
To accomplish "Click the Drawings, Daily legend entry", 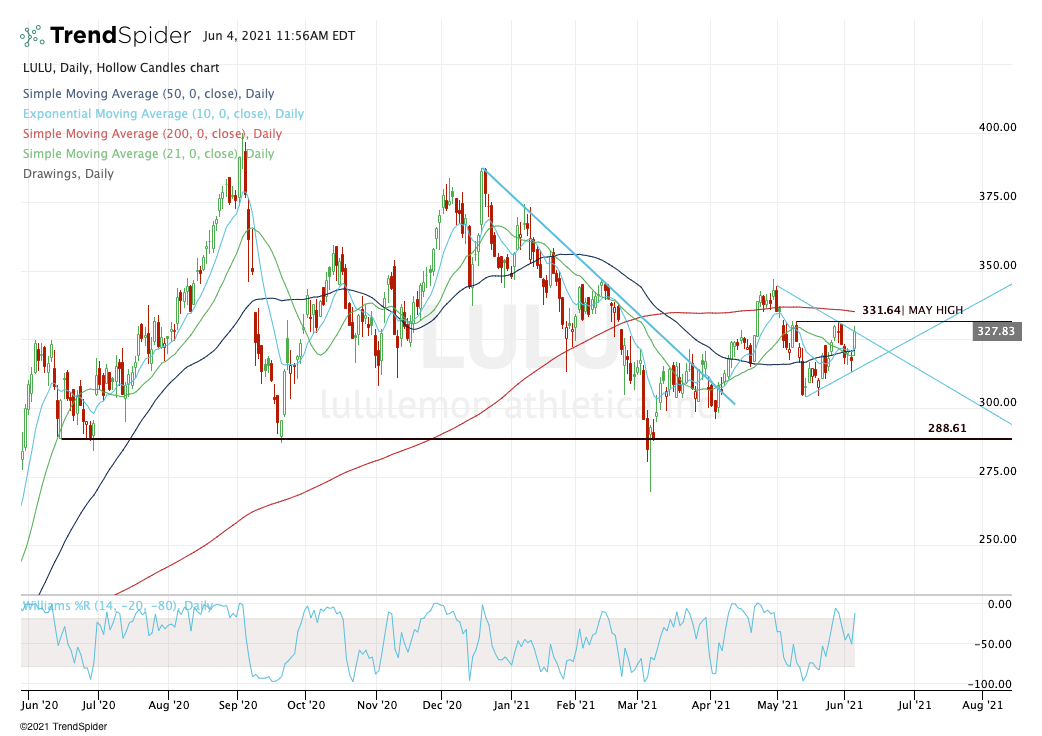I will click(x=68, y=173).
